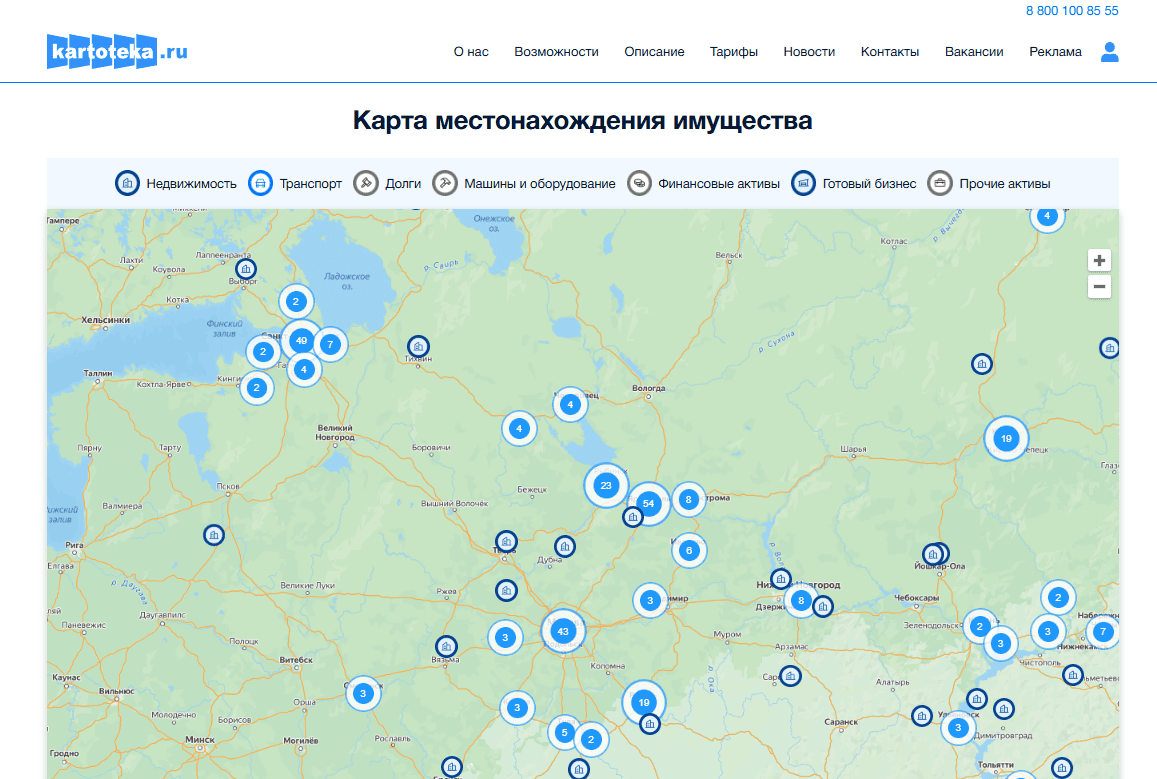The width and height of the screenshot is (1157, 779).
Task: Enable the Машины и оборудование filter
Action: point(524,183)
